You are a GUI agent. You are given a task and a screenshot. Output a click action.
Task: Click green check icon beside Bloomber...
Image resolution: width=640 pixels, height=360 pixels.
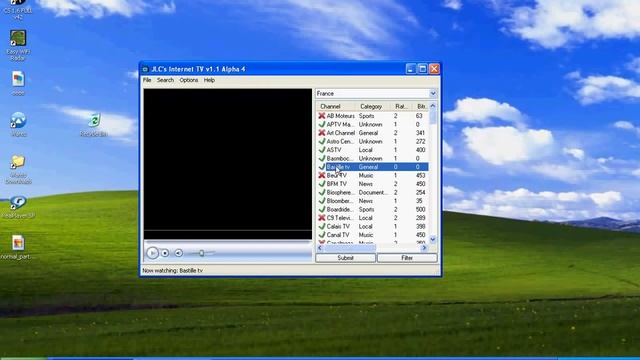point(322,201)
